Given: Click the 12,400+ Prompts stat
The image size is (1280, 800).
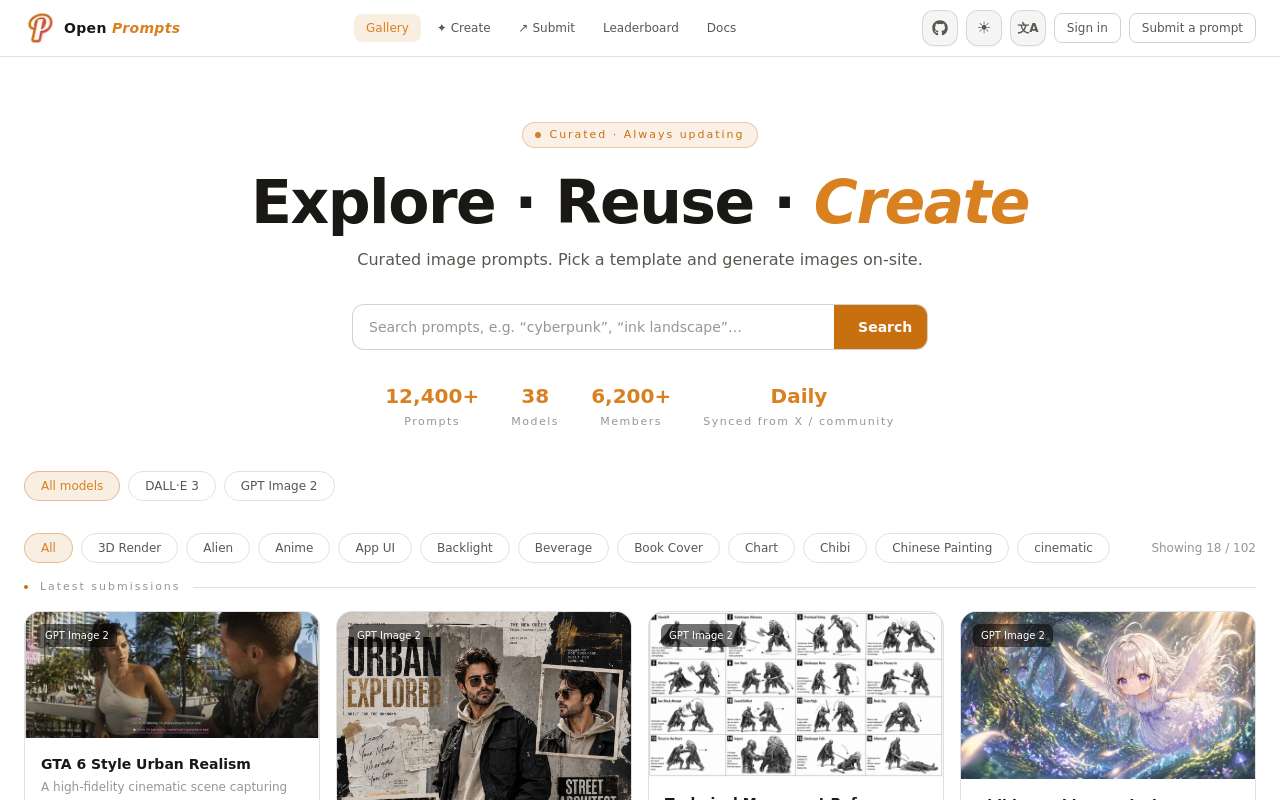Looking at the screenshot, I should (x=432, y=406).
